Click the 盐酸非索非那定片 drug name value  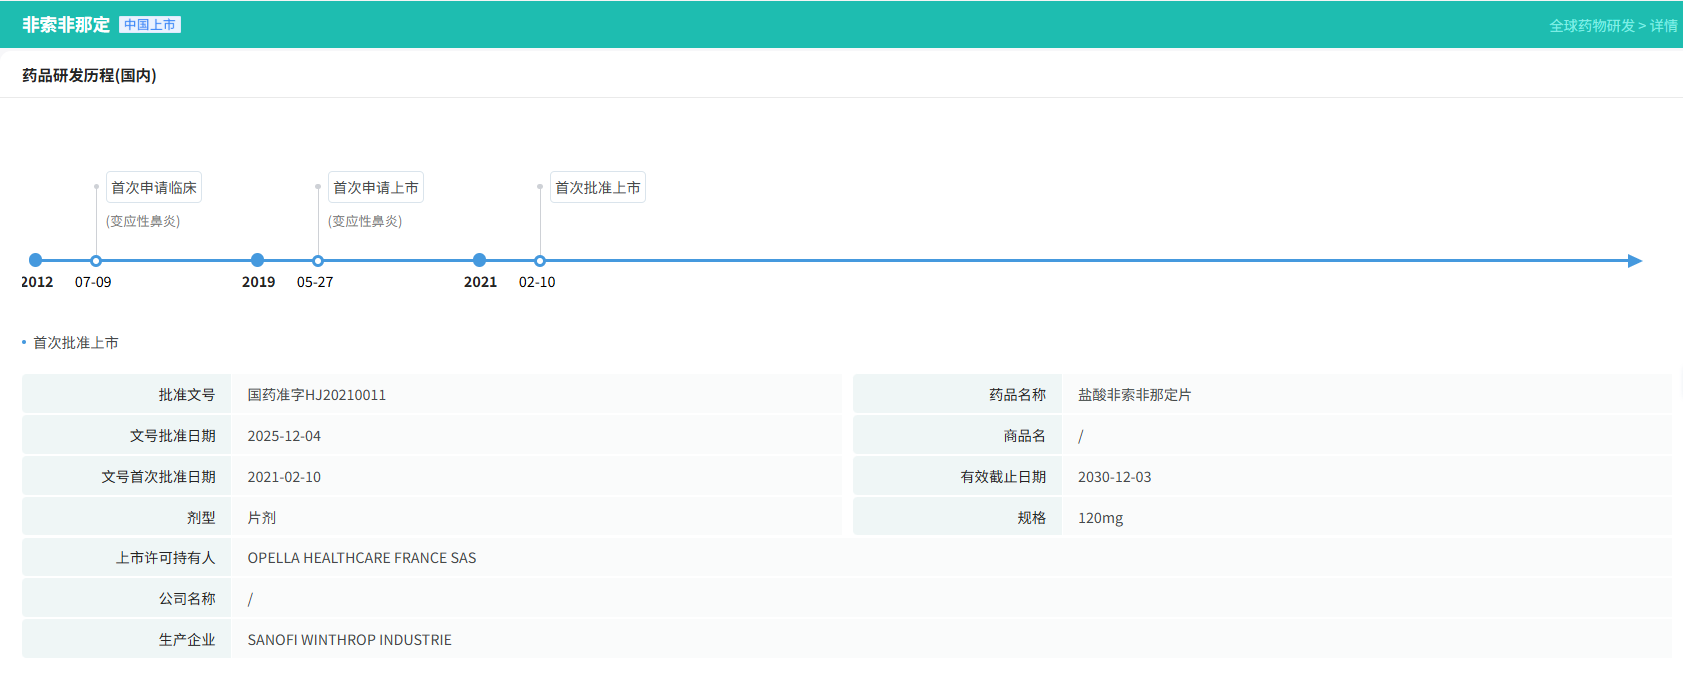tap(1134, 395)
